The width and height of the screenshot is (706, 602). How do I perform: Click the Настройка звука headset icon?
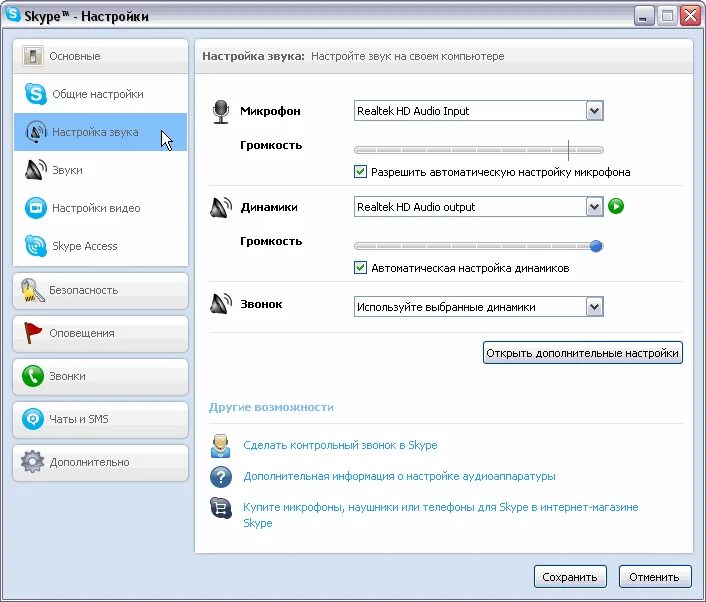[x=36, y=132]
